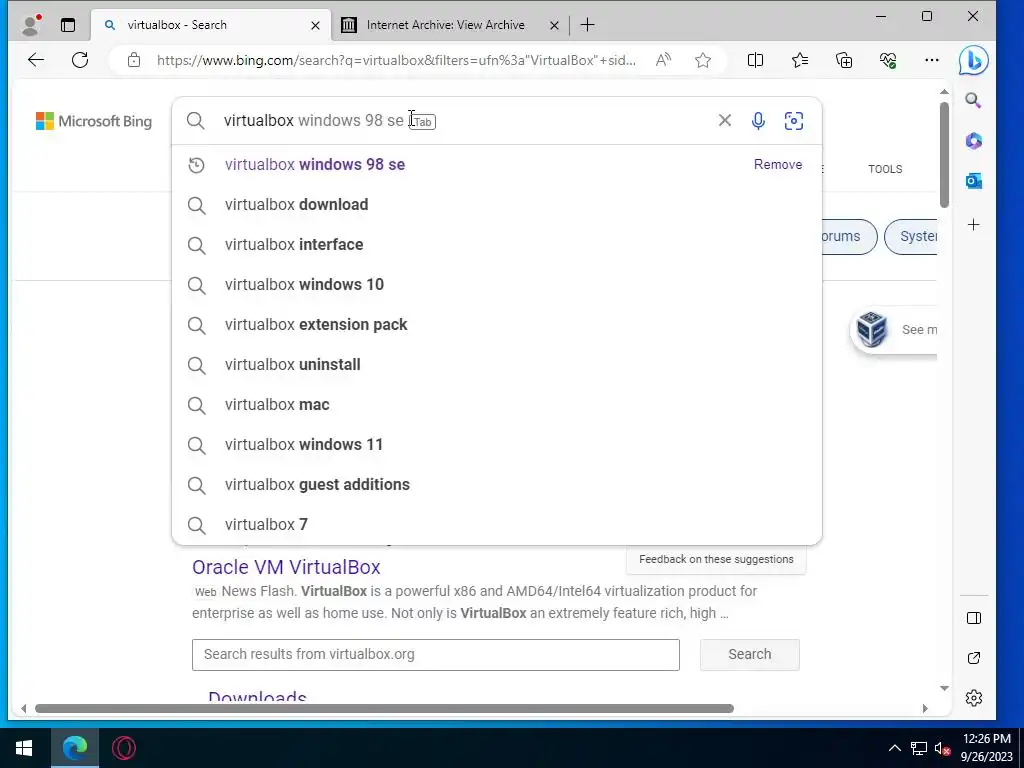Open the Opera taskbar icon
This screenshot has width=1024, height=768.
123,748
